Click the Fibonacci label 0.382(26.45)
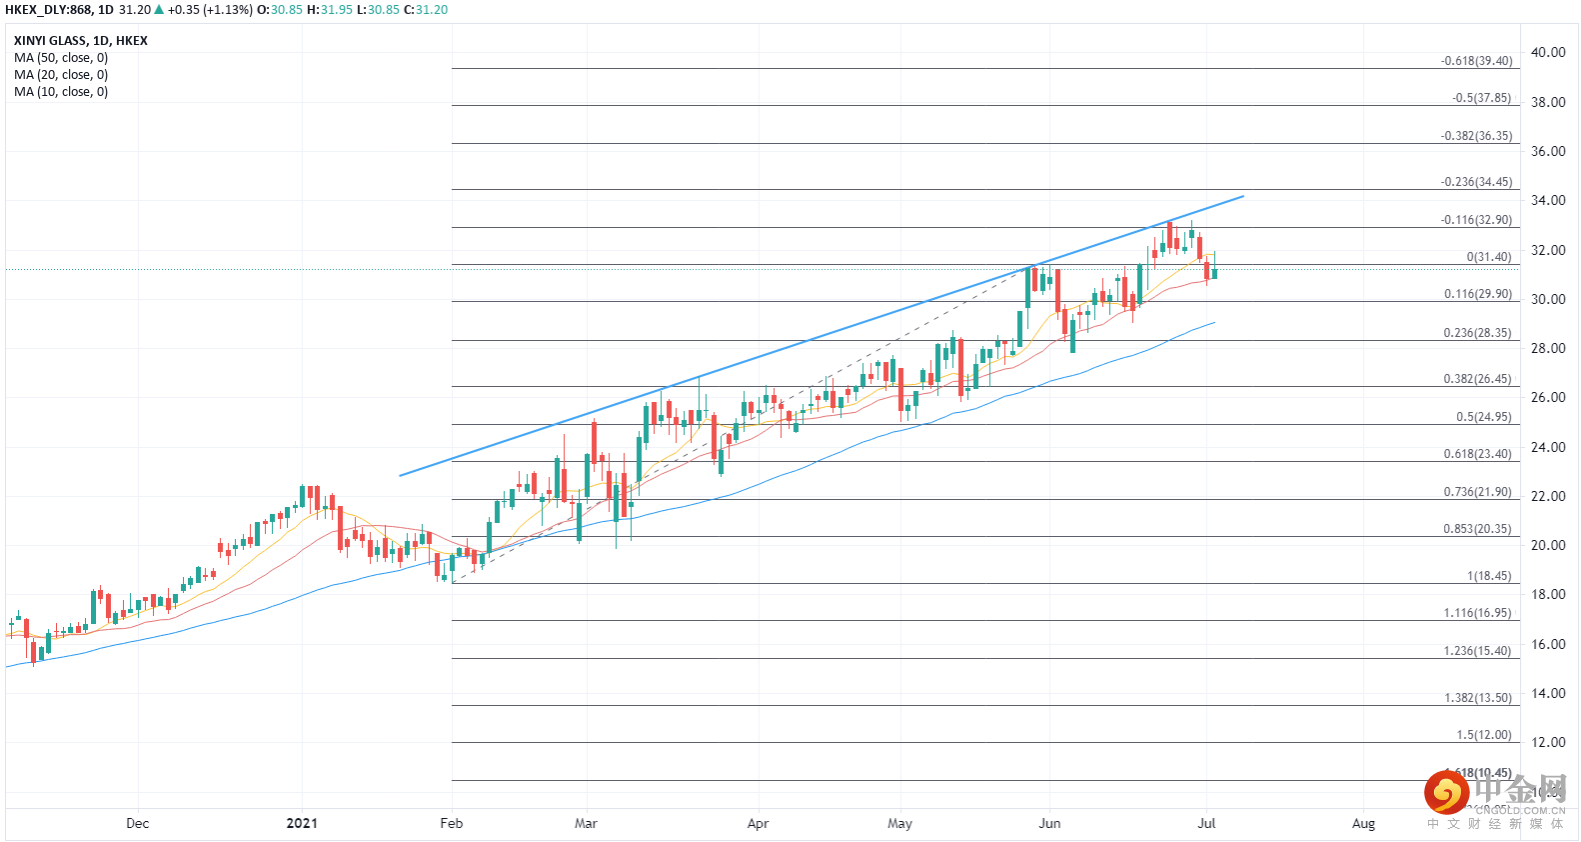This screenshot has height=842, width=1581. pyautogui.click(x=1478, y=379)
